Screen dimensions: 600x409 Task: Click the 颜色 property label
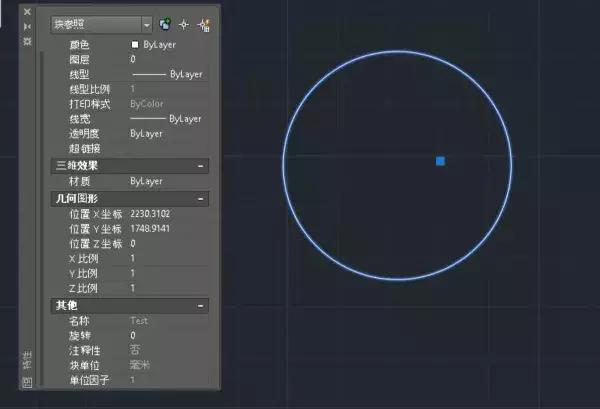point(79,45)
